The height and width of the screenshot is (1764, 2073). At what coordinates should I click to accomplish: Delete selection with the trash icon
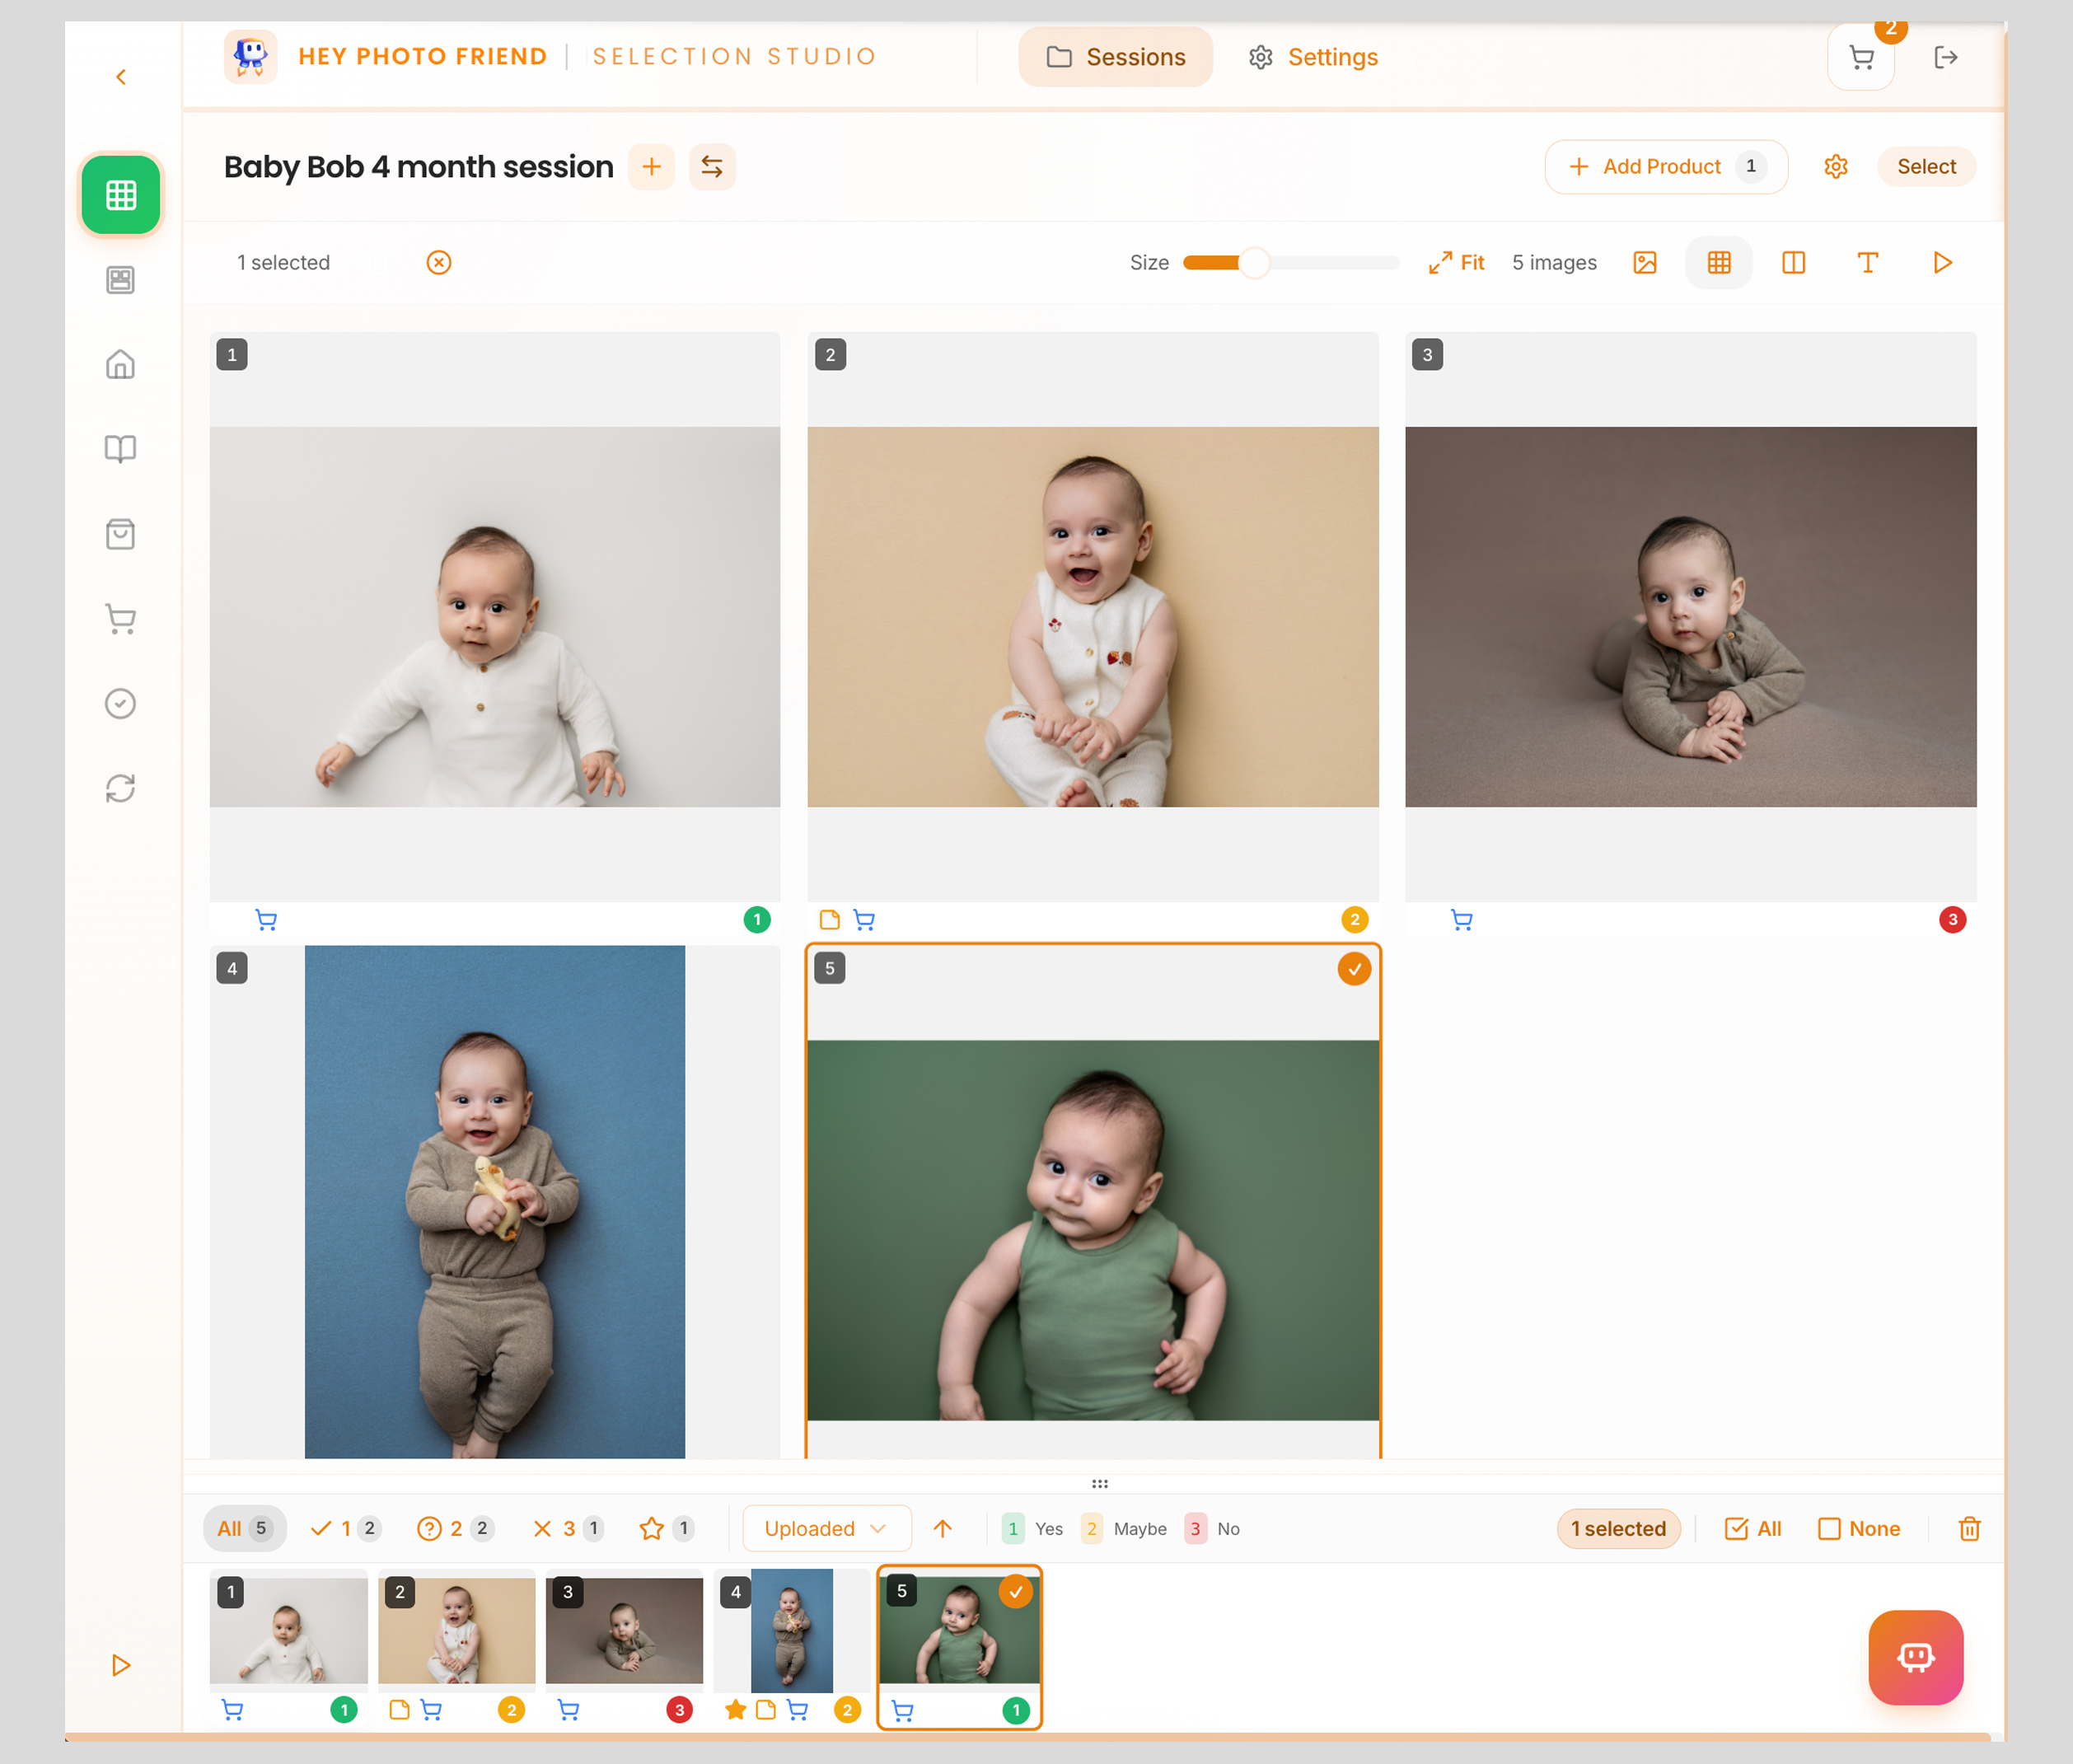tap(1969, 1528)
